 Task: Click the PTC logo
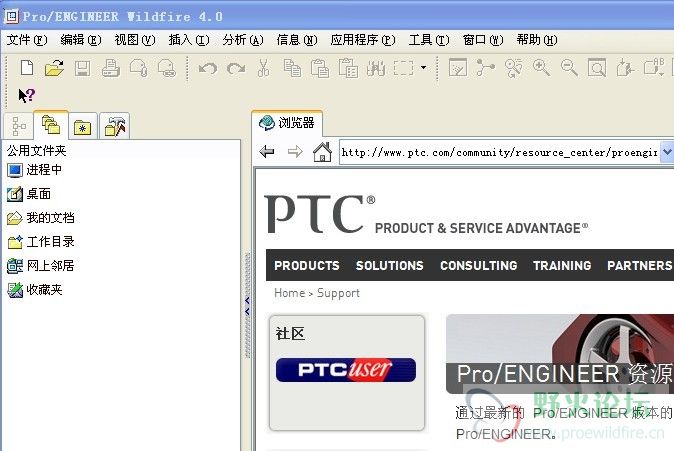[320, 214]
